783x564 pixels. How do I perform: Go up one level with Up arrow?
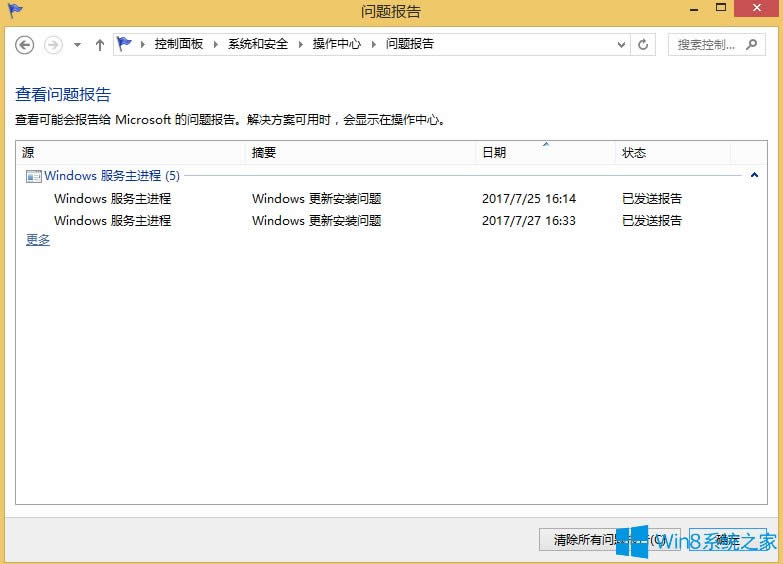coord(99,45)
